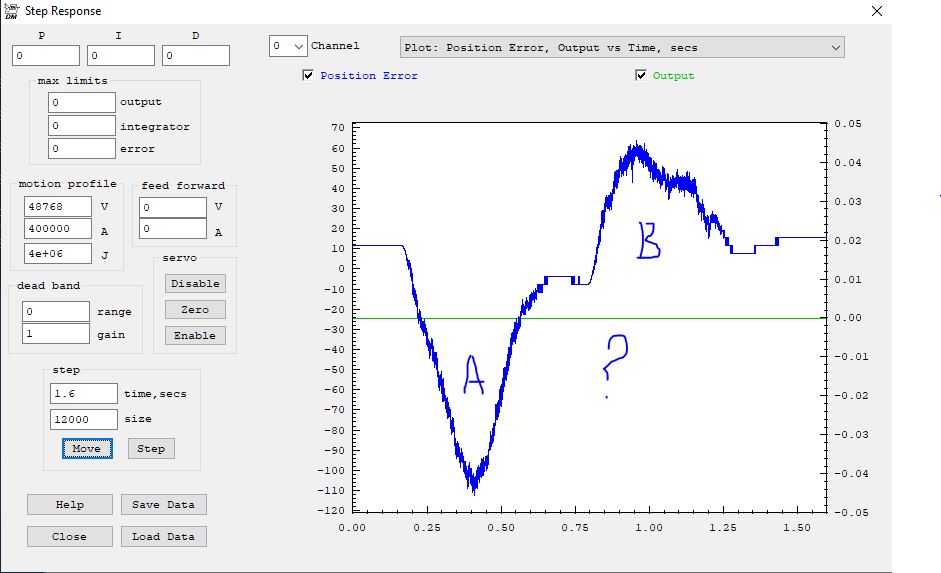The height and width of the screenshot is (573, 941).
Task: Click the Move button
Action: (86, 448)
